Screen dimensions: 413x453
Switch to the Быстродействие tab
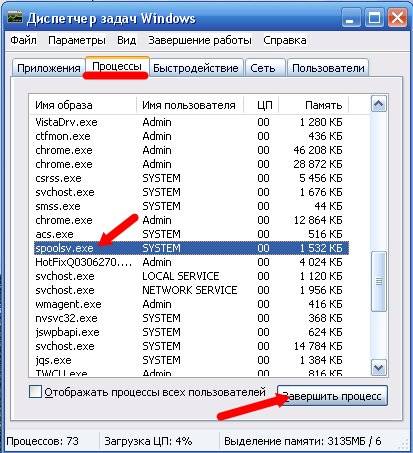pos(196,68)
